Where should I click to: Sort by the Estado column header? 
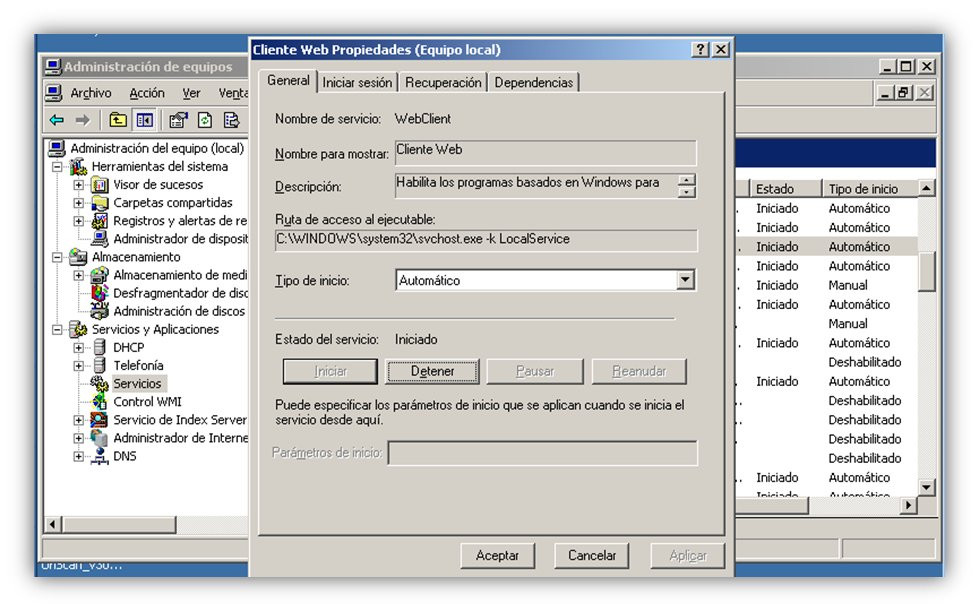click(x=784, y=188)
